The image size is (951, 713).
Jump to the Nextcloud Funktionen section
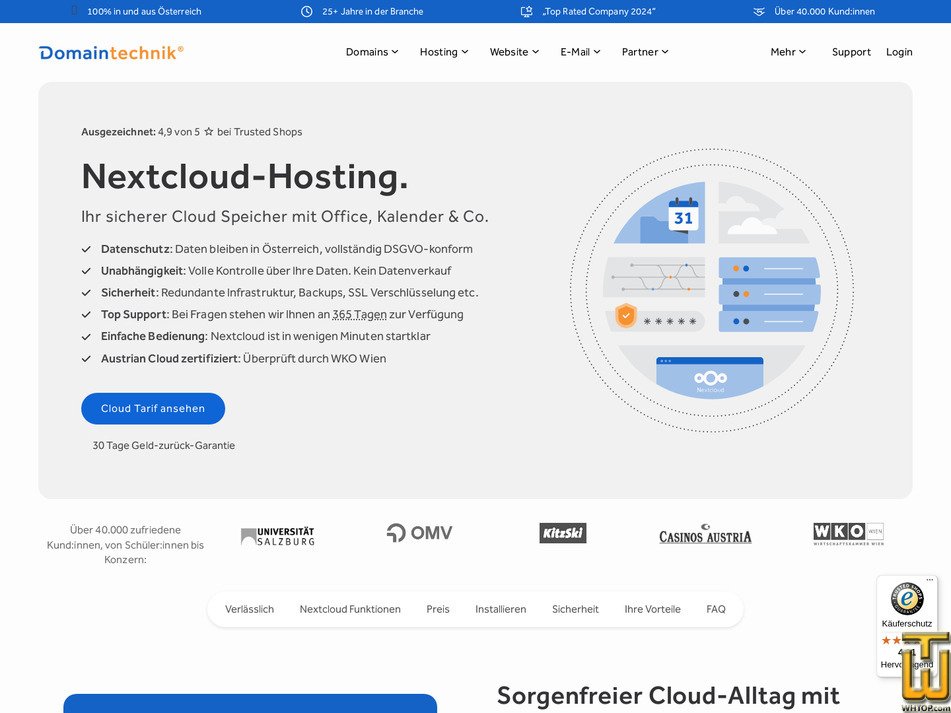pyautogui.click(x=350, y=609)
